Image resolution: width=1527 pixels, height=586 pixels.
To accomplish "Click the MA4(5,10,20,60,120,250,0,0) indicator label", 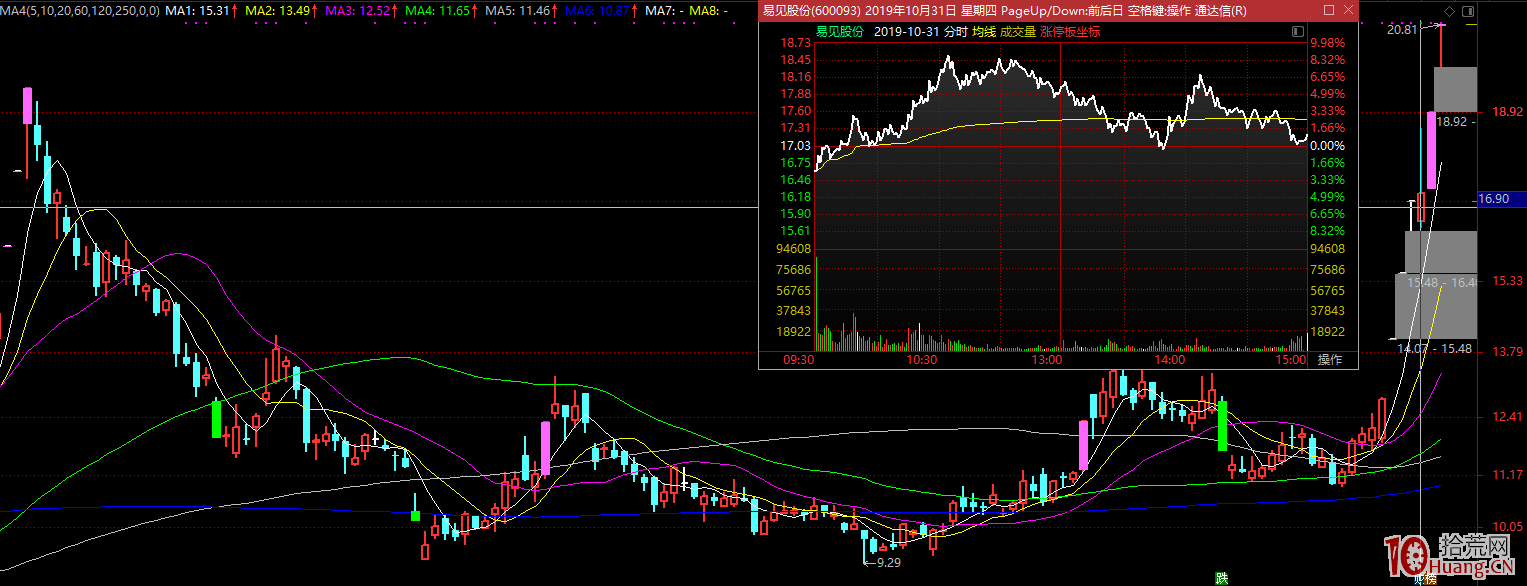I will pos(78,11).
